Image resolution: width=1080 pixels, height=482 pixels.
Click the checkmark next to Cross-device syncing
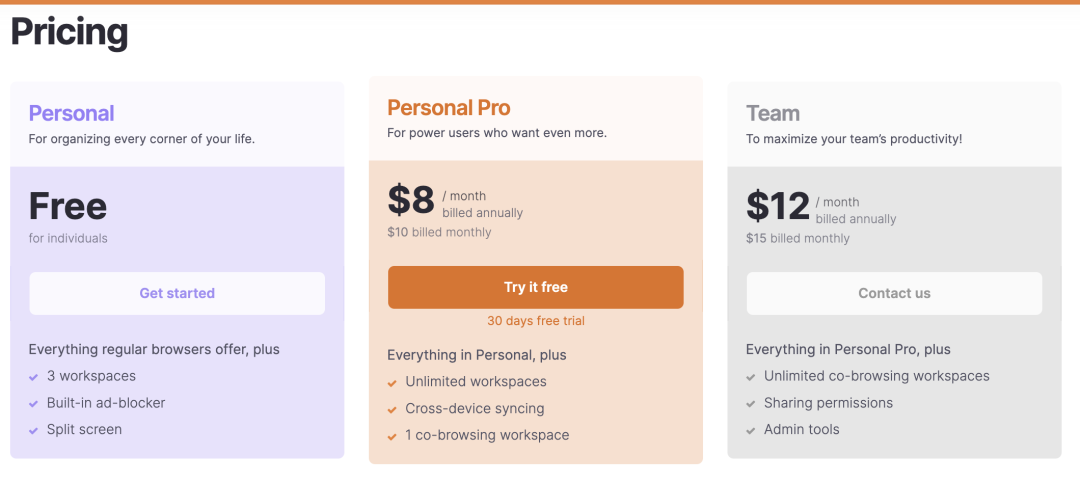pos(392,410)
